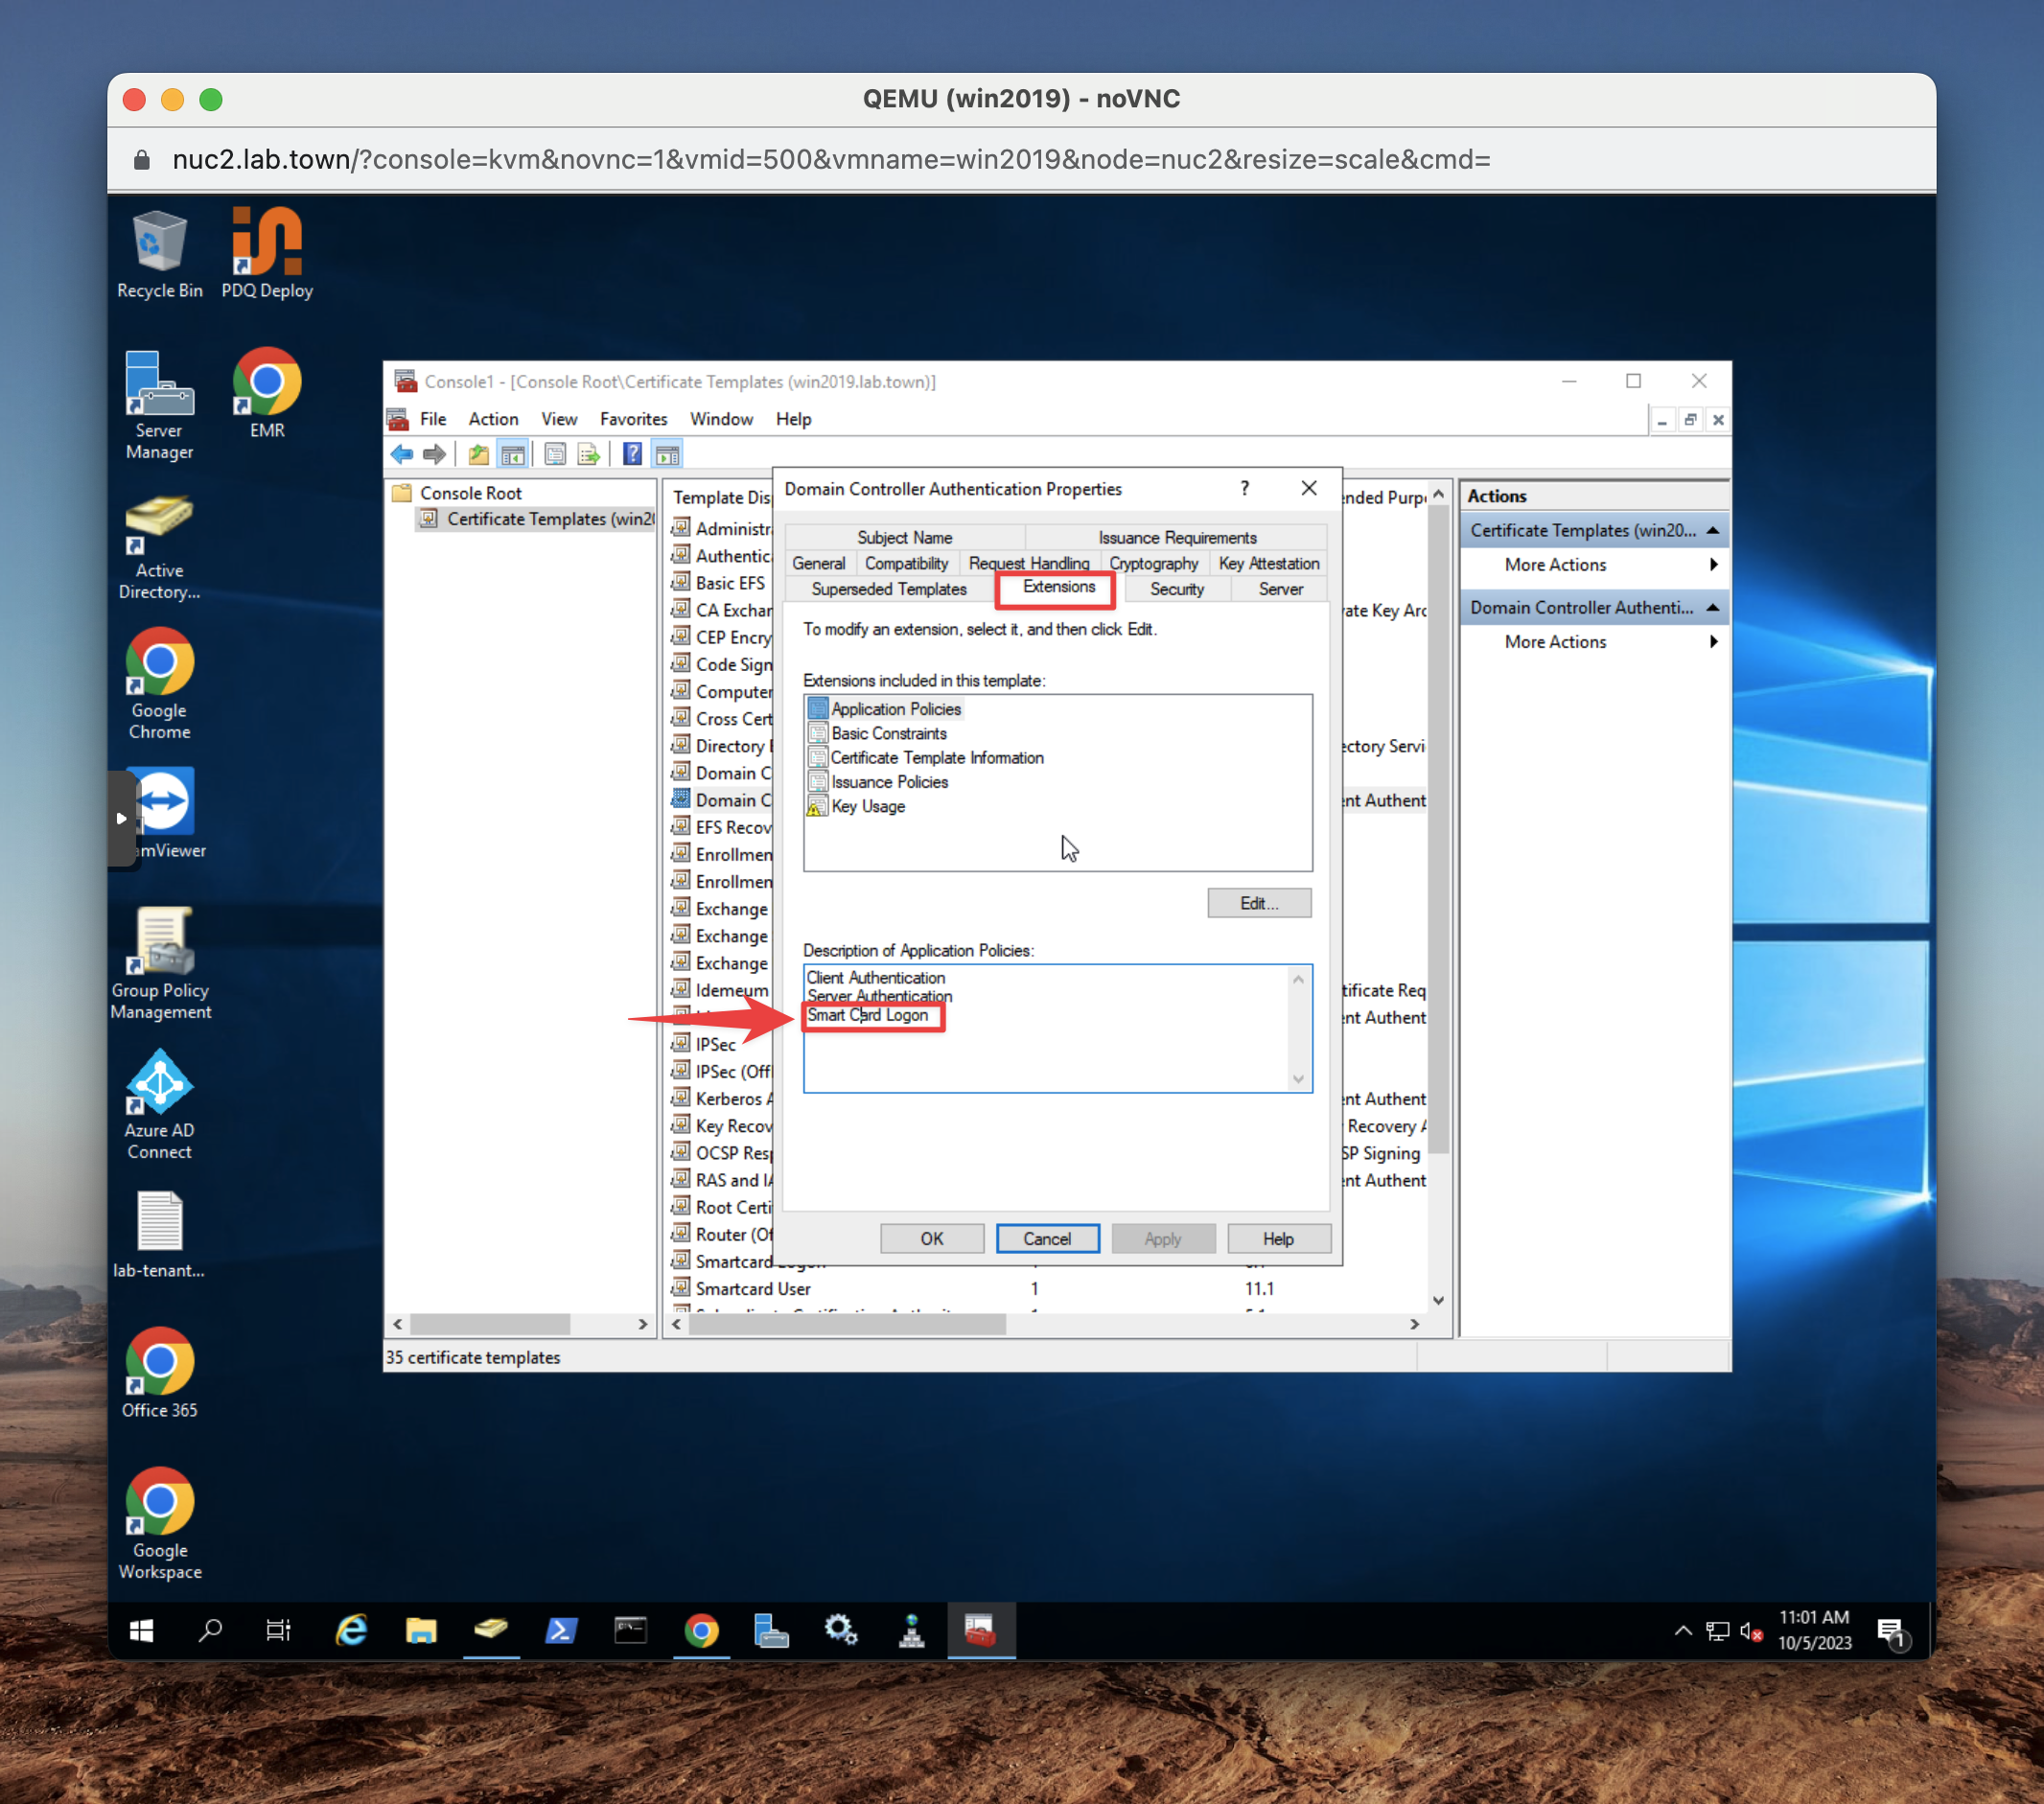Click the Export List toolbar icon
Viewport: 2044px width, 1804px height.
point(589,455)
